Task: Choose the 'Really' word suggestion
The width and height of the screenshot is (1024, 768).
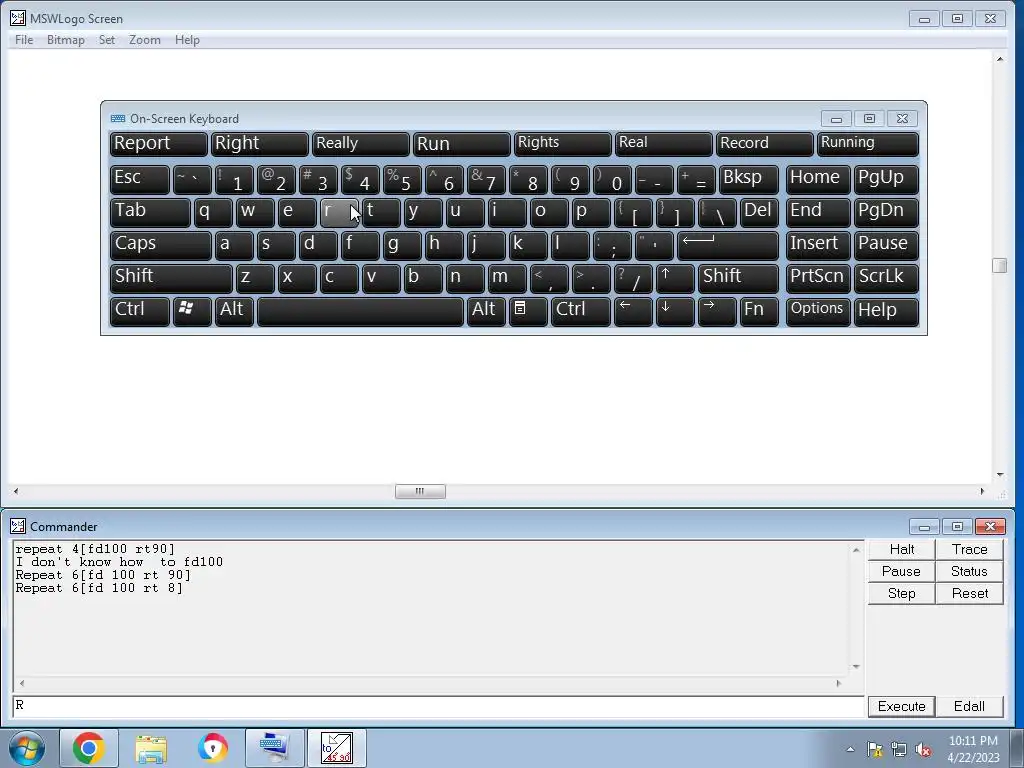Action: coord(360,144)
